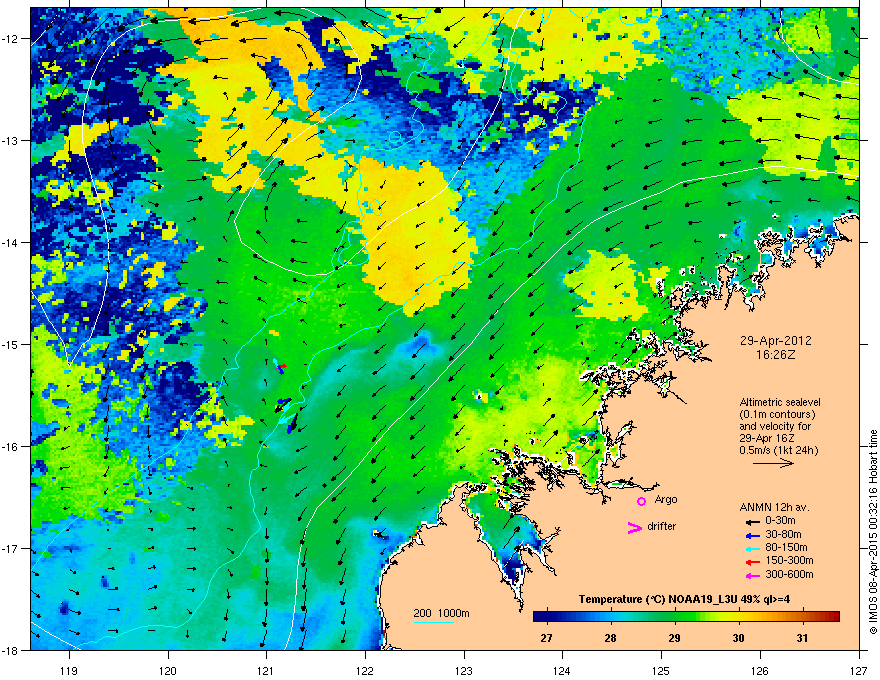This screenshot has height=680, width=880.
Task: Click the 'Argo' legend label
Action: [x=666, y=499]
